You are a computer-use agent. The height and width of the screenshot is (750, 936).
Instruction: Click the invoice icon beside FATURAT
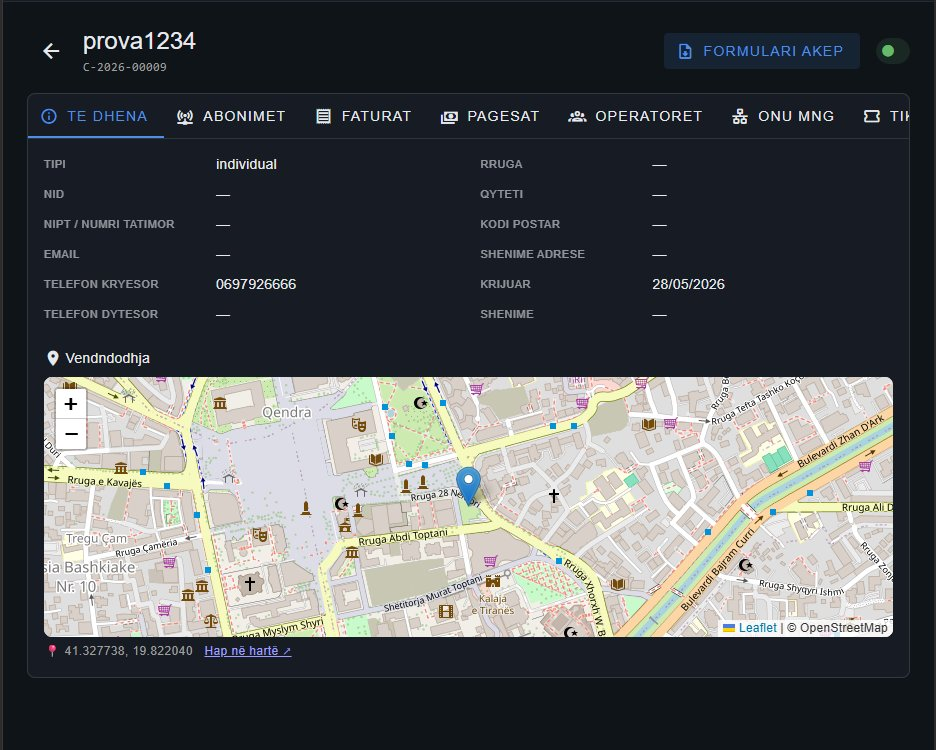(x=323, y=116)
